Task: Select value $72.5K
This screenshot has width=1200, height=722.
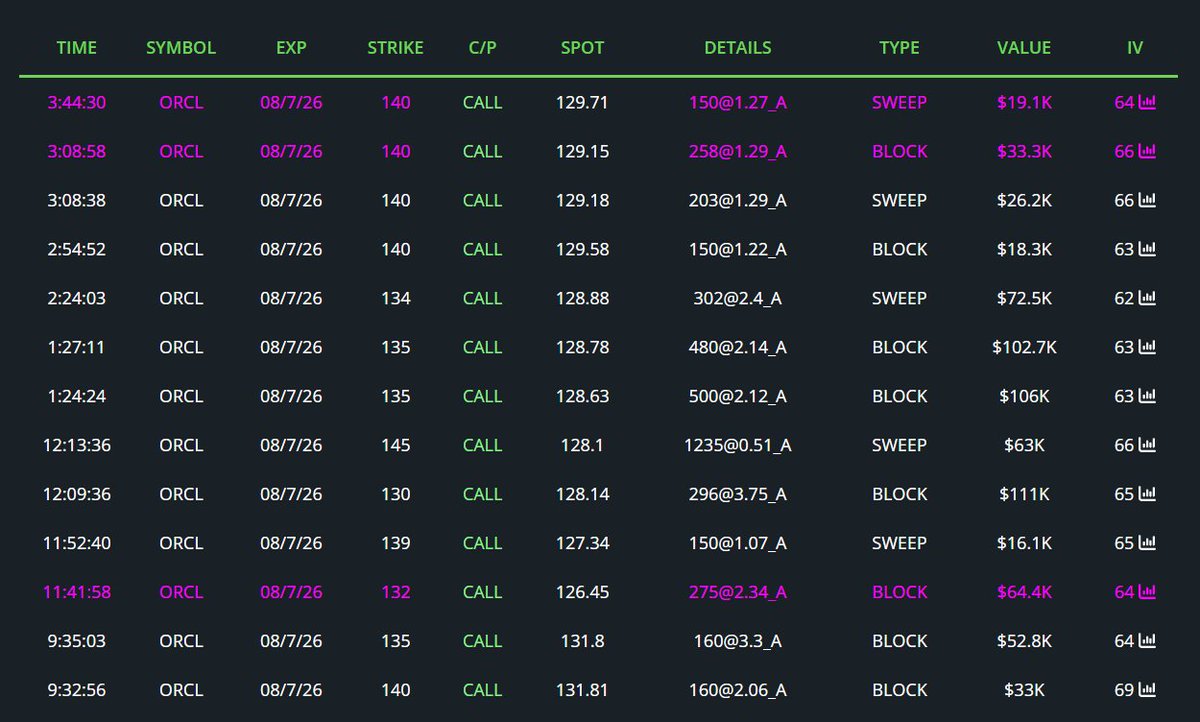Action: [x=1024, y=298]
